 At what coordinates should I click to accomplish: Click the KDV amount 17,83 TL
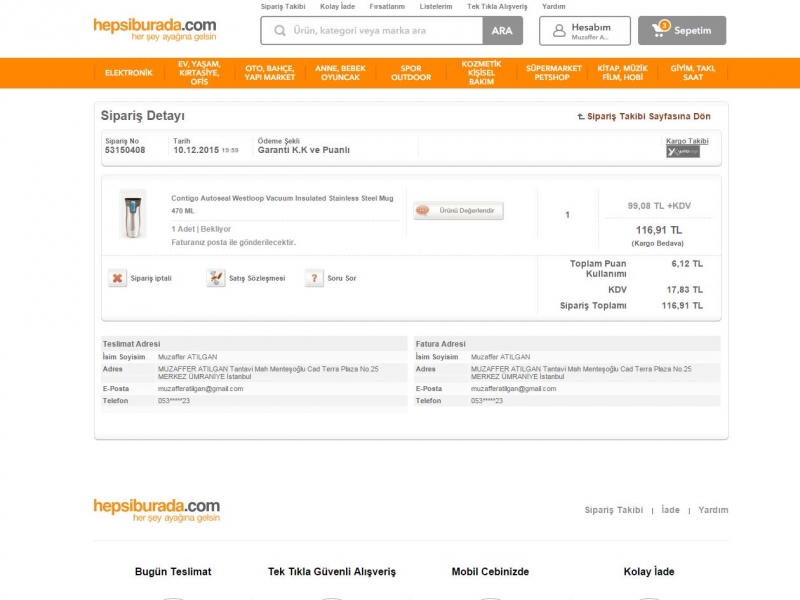tap(685, 290)
